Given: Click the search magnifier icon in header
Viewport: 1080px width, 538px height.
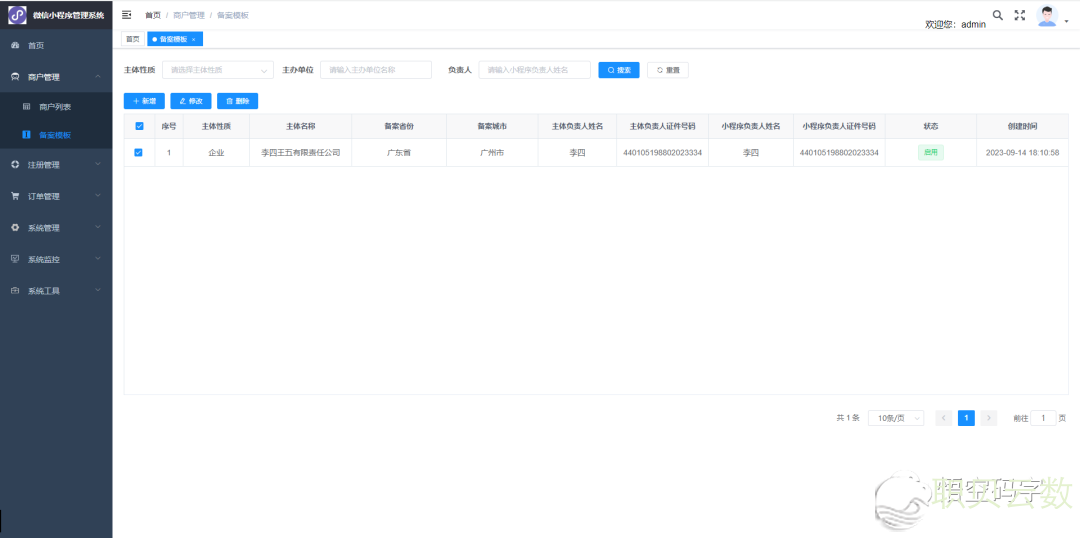Looking at the screenshot, I should (x=997, y=15).
